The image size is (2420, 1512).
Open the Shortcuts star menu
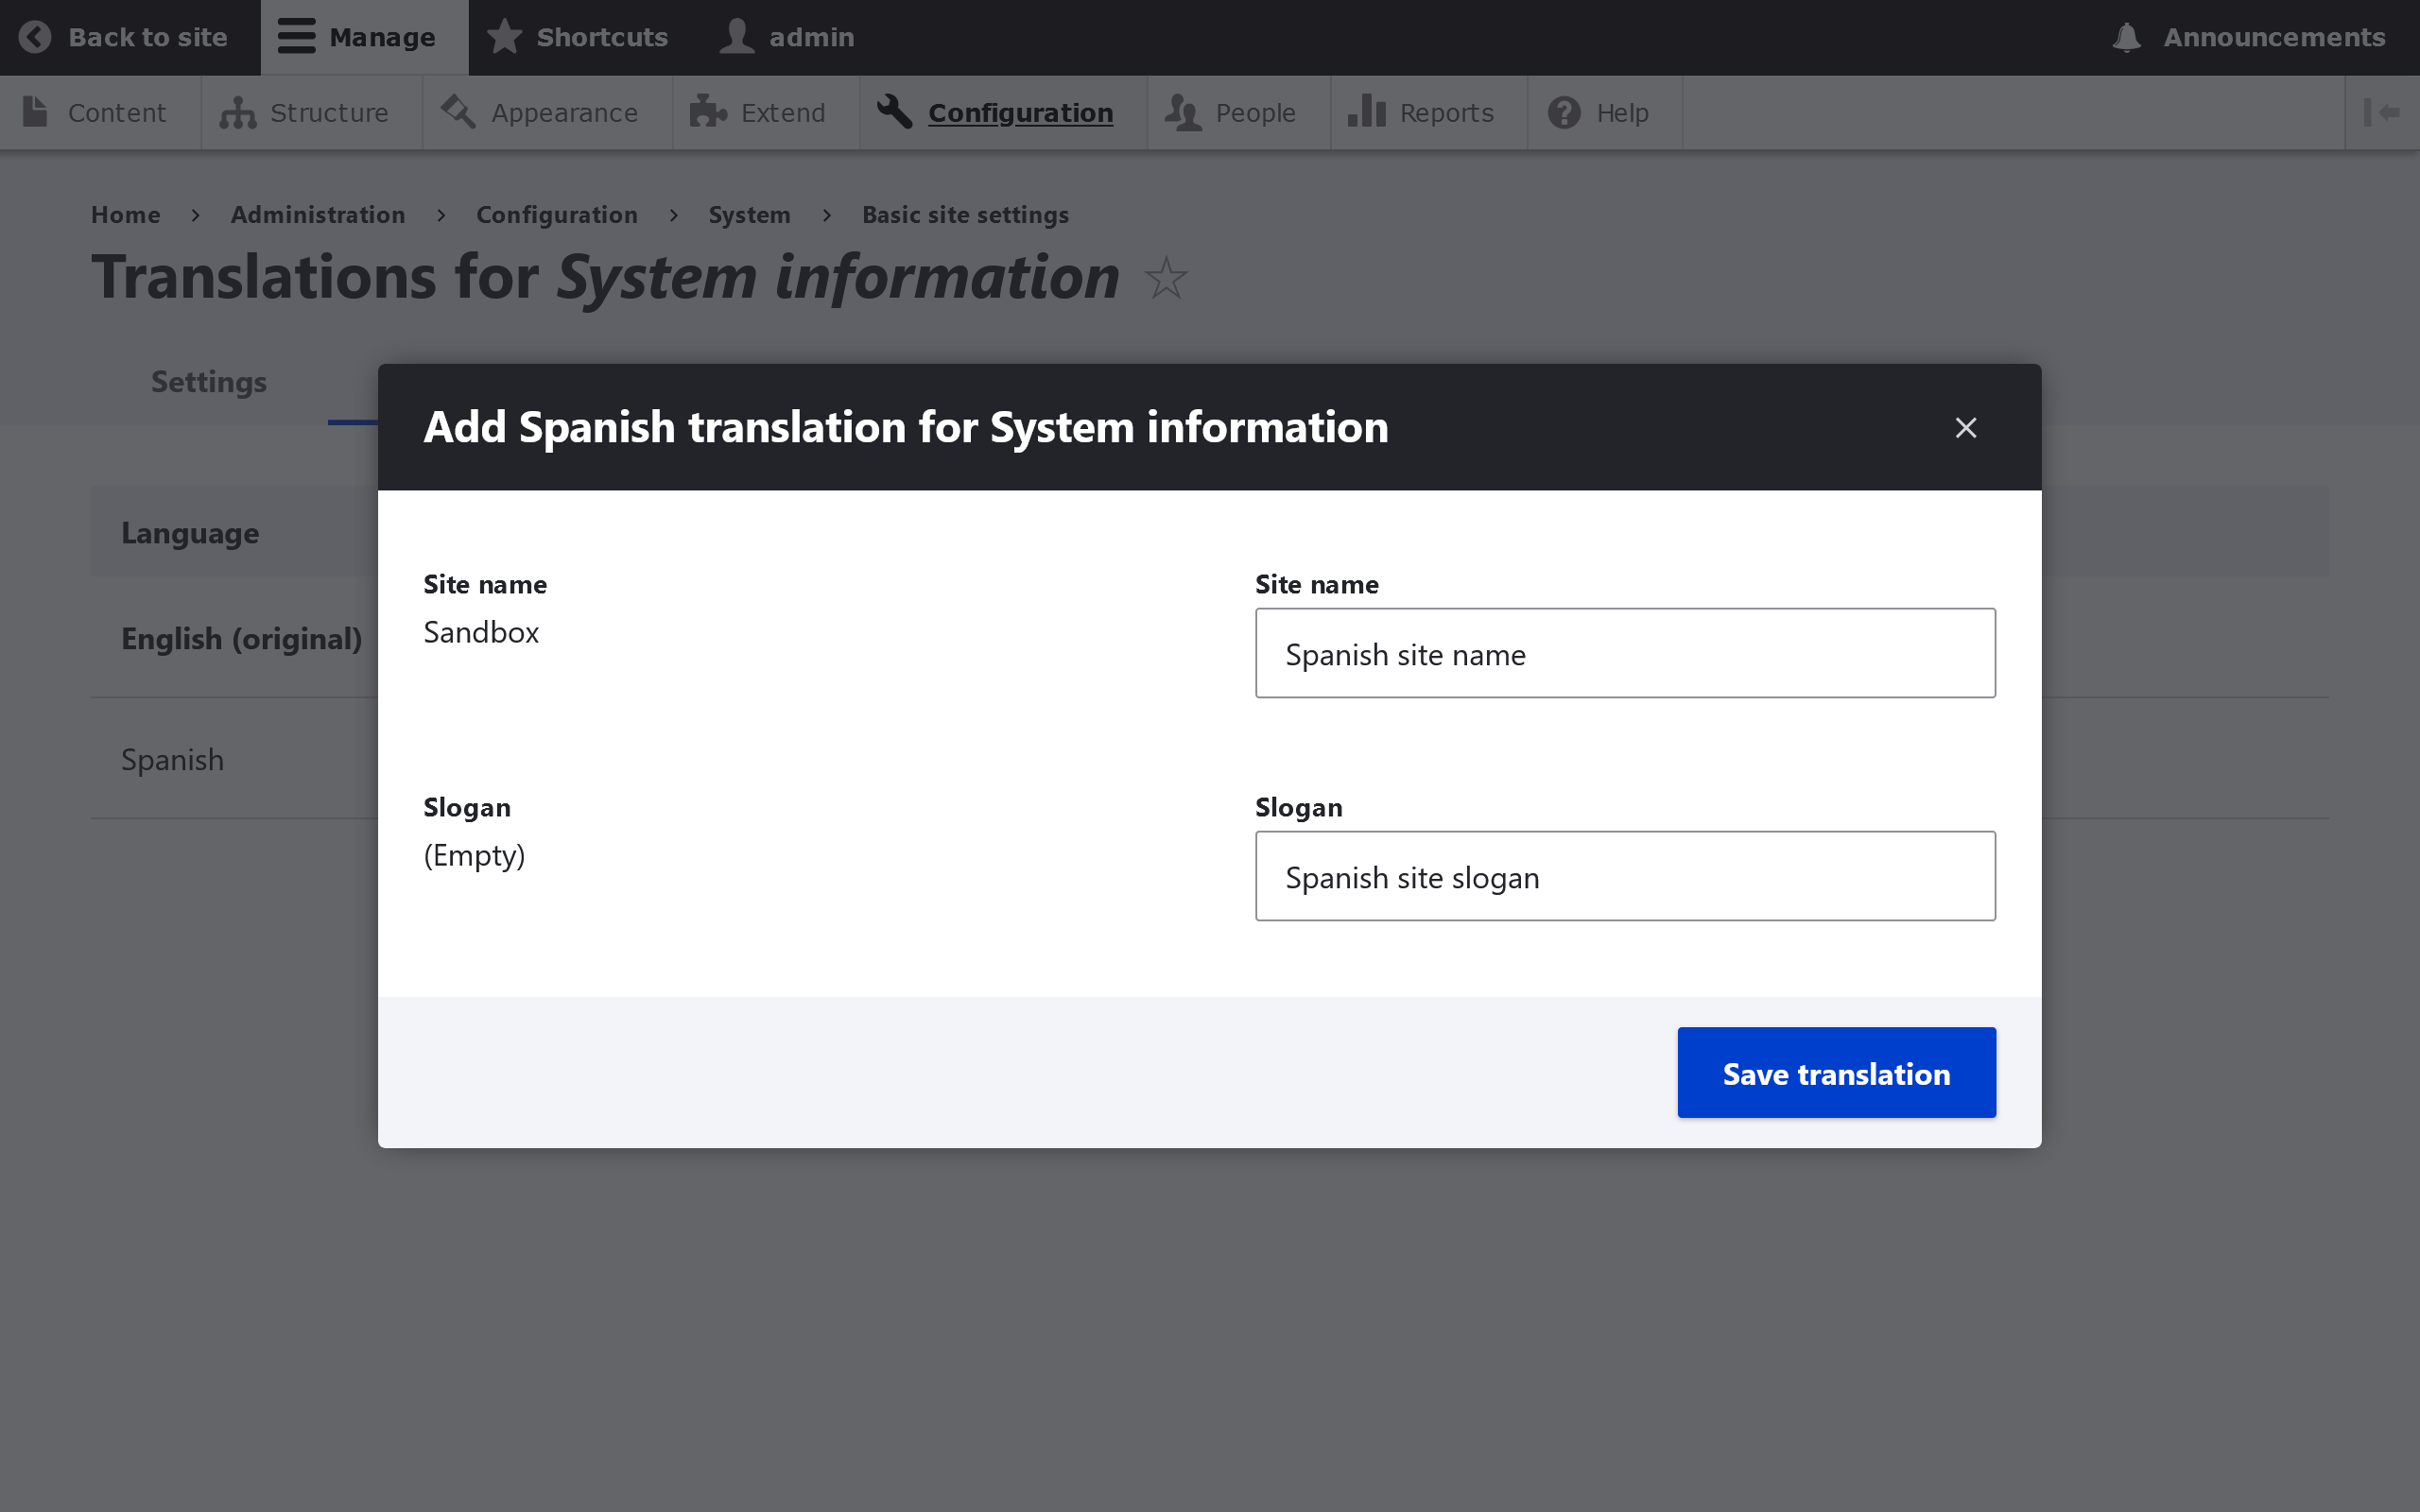coord(505,37)
